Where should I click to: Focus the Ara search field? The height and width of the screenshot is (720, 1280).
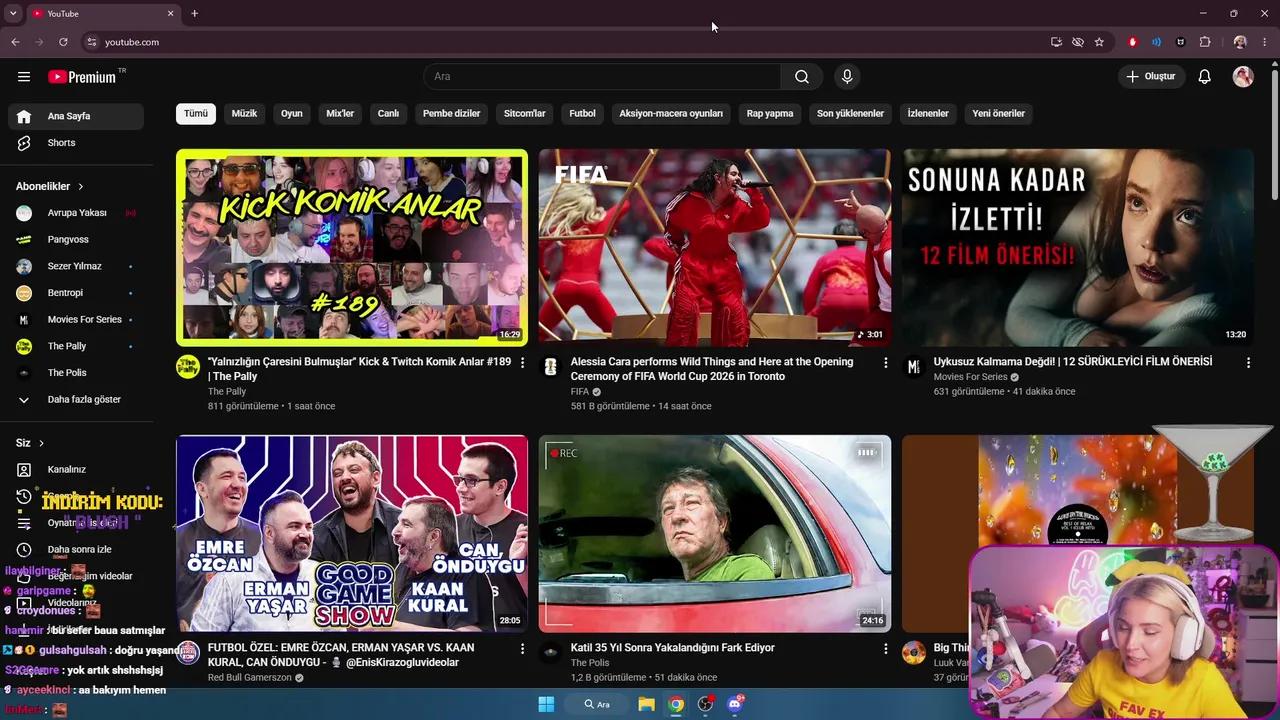click(602, 77)
